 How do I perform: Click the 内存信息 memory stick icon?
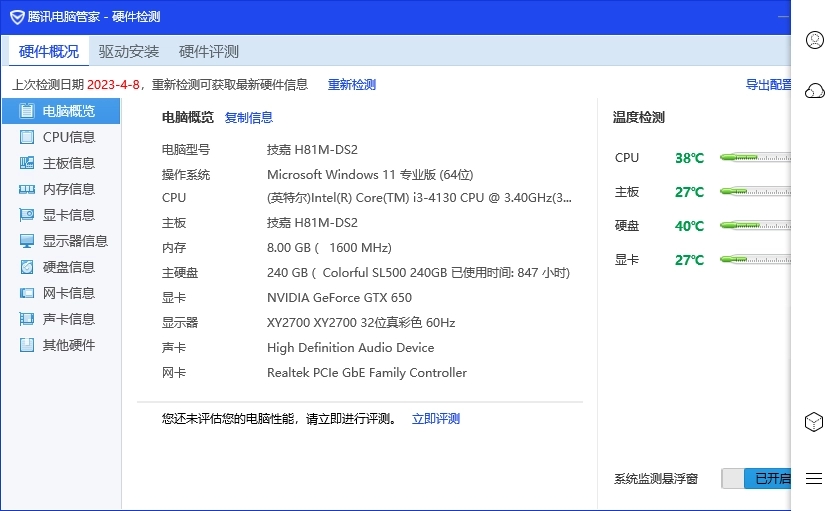26,189
